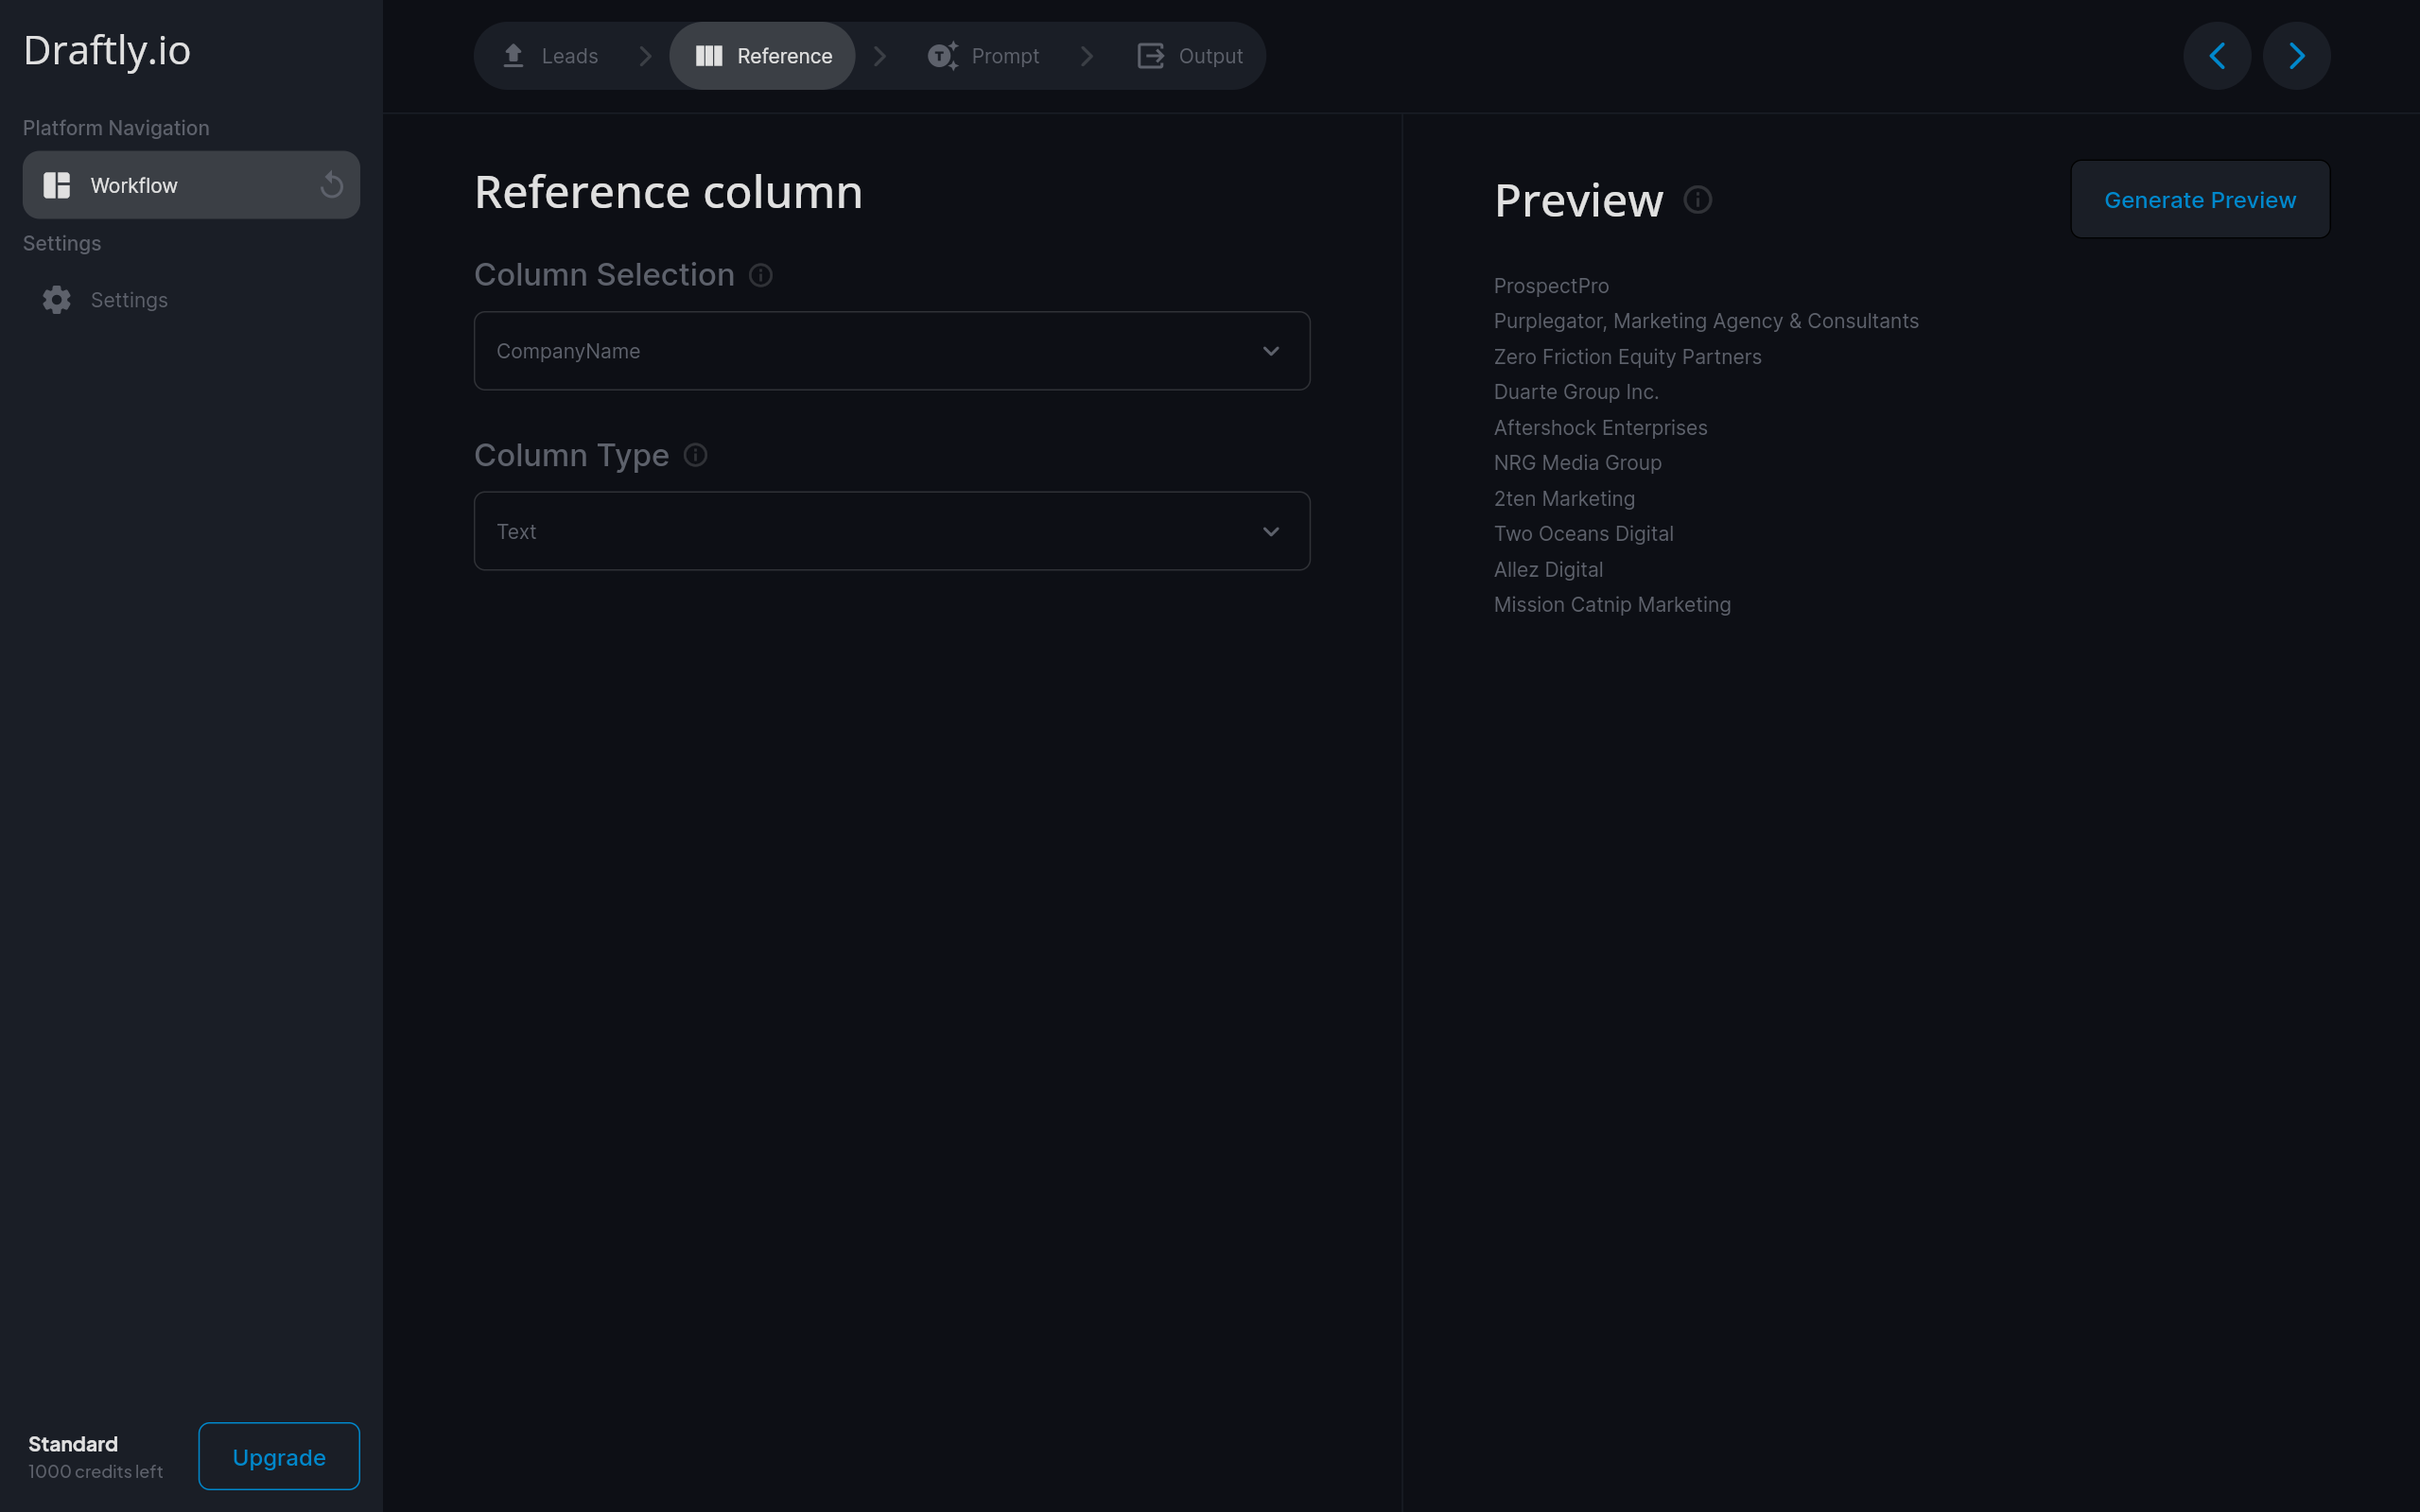This screenshot has width=2420, height=1512.
Task: Switch to the Prompt step tab
Action: 984,56
